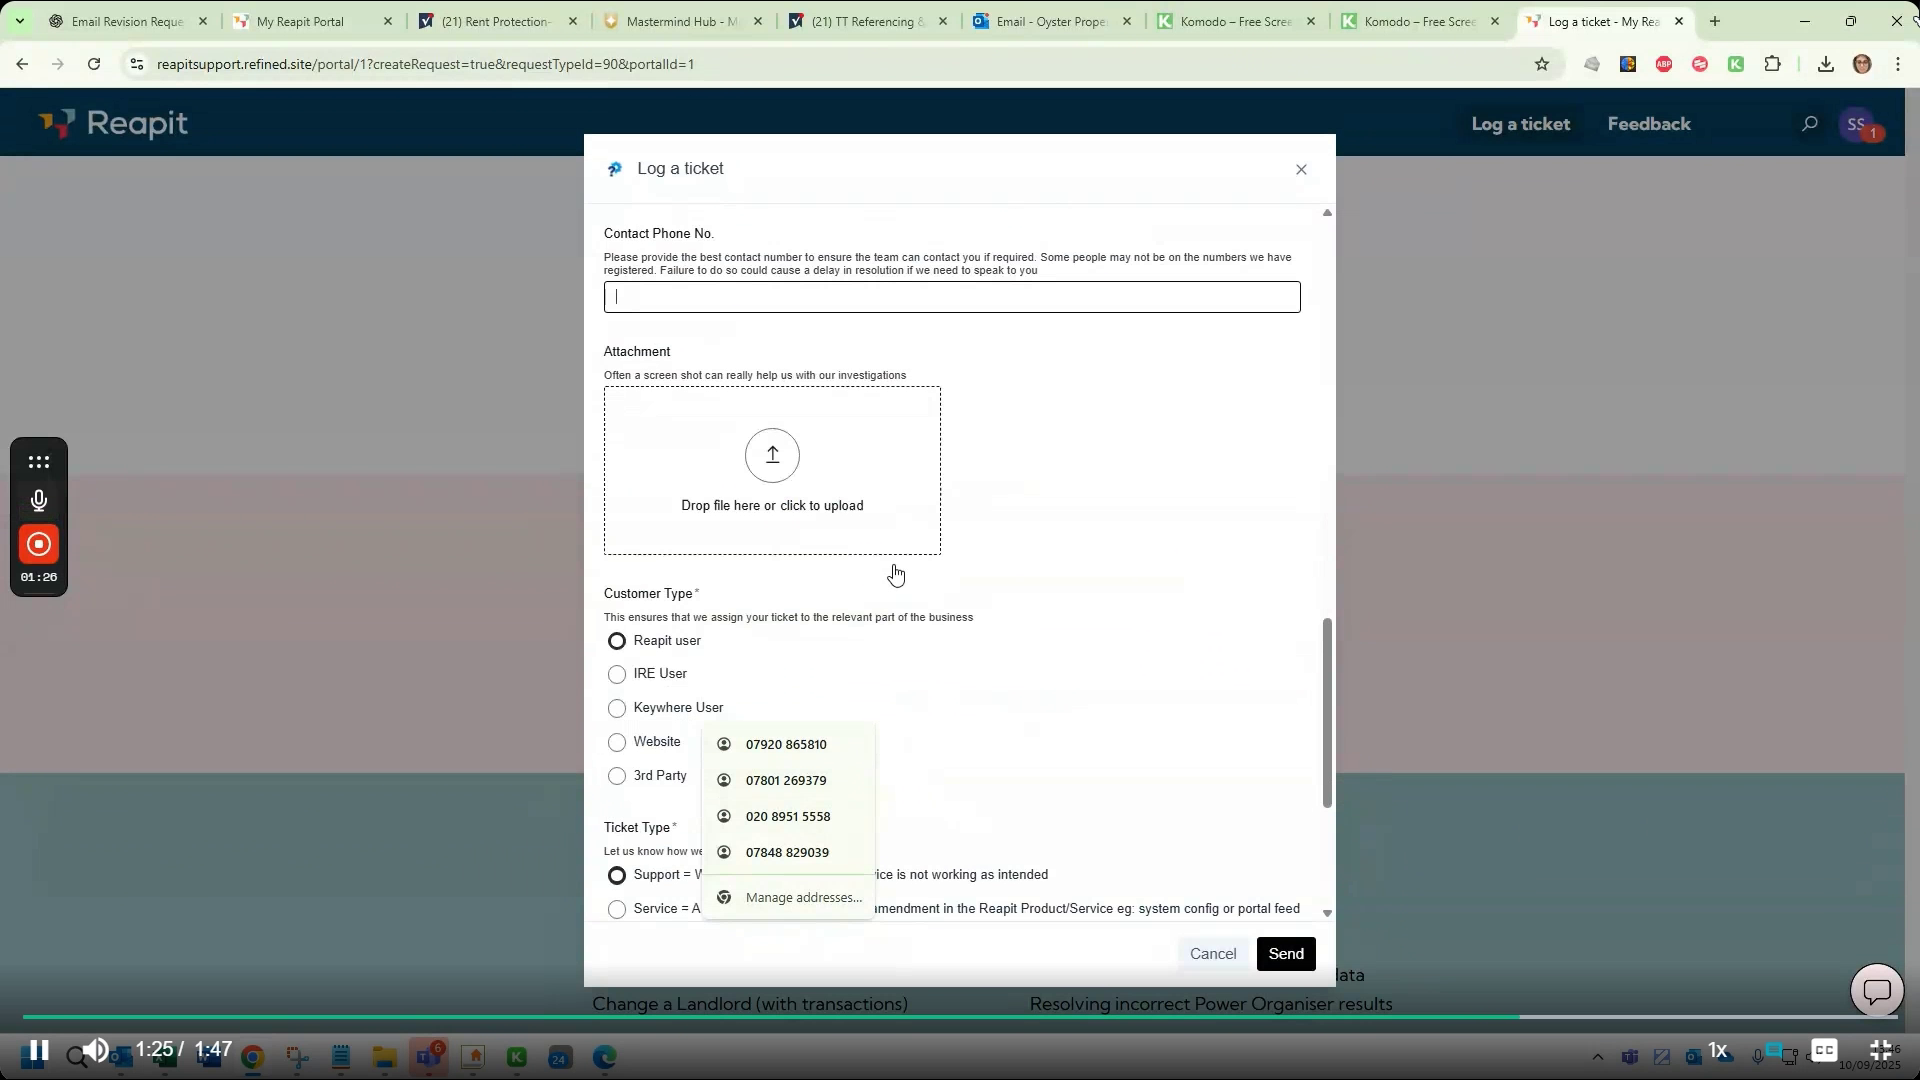Image resolution: width=1920 pixels, height=1080 pixels.
Task: Open the search icon in Reapit navbar
Action: click(x=1810, y=123)
